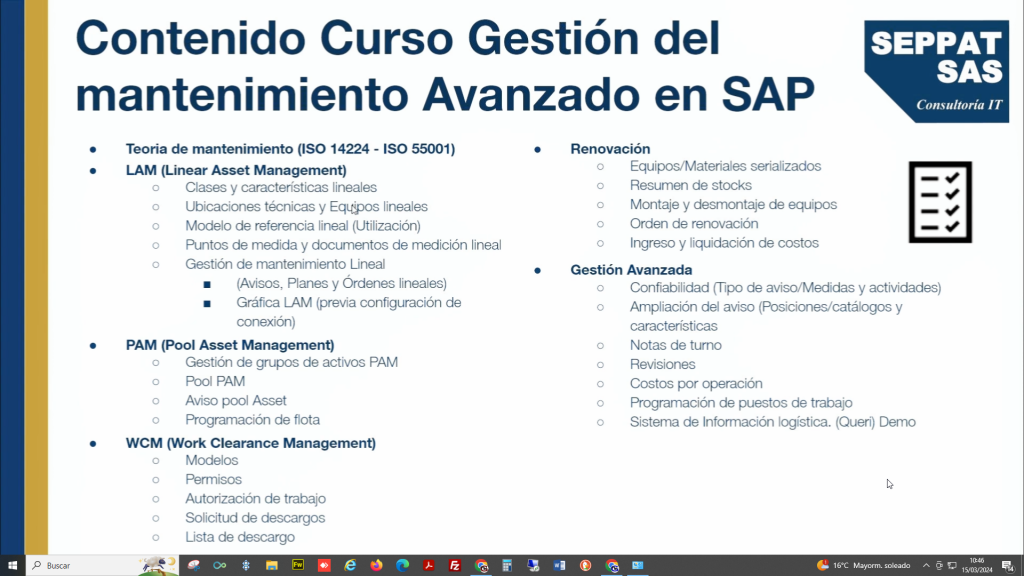Select the 'Renovación' heading
The image size is (1024, 576).
610,149
